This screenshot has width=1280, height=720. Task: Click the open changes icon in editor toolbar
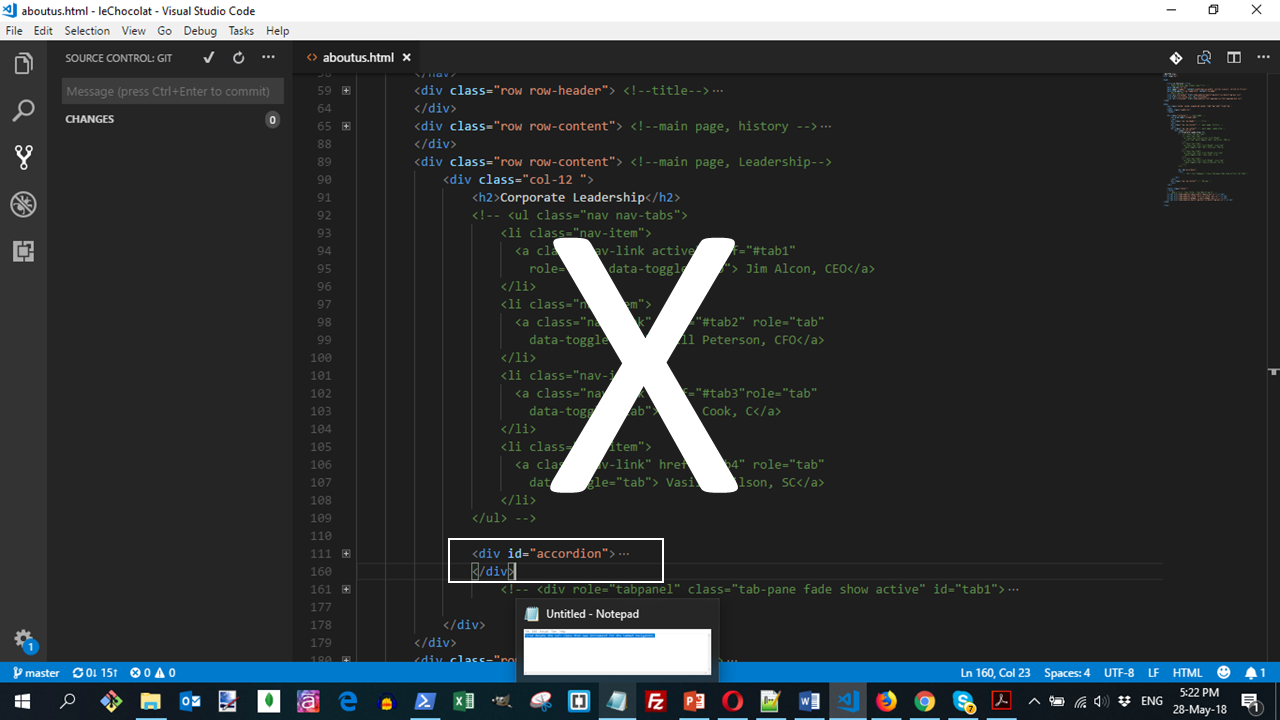pos(1176,58)
